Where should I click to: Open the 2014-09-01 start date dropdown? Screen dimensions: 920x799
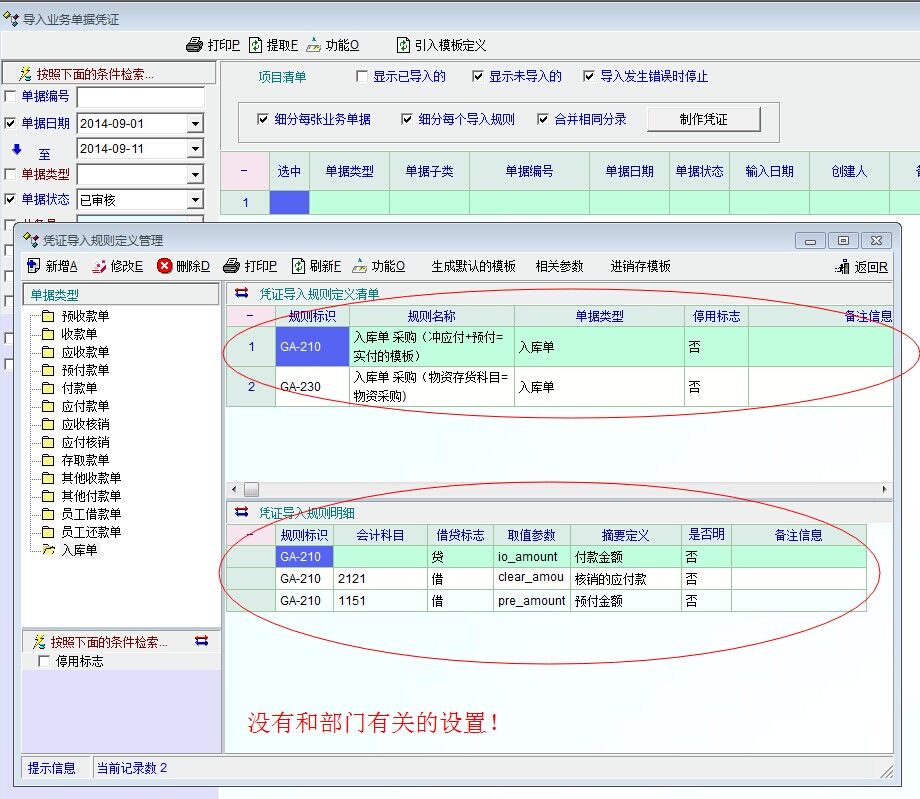pyautogui.click(x=195, y=124)
